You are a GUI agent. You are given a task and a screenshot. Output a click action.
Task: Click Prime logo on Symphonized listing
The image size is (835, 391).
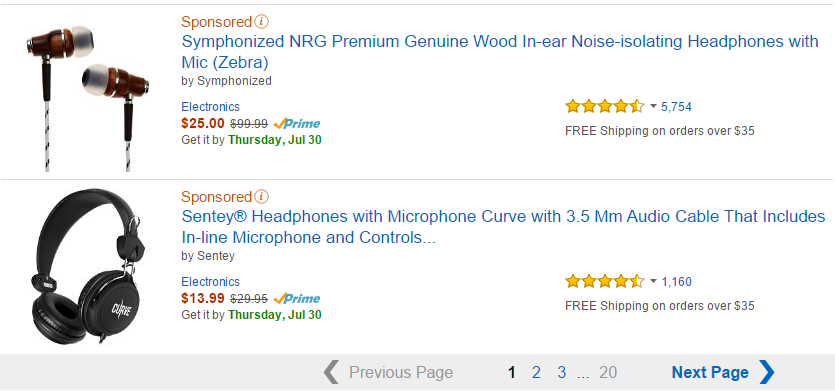297,124
